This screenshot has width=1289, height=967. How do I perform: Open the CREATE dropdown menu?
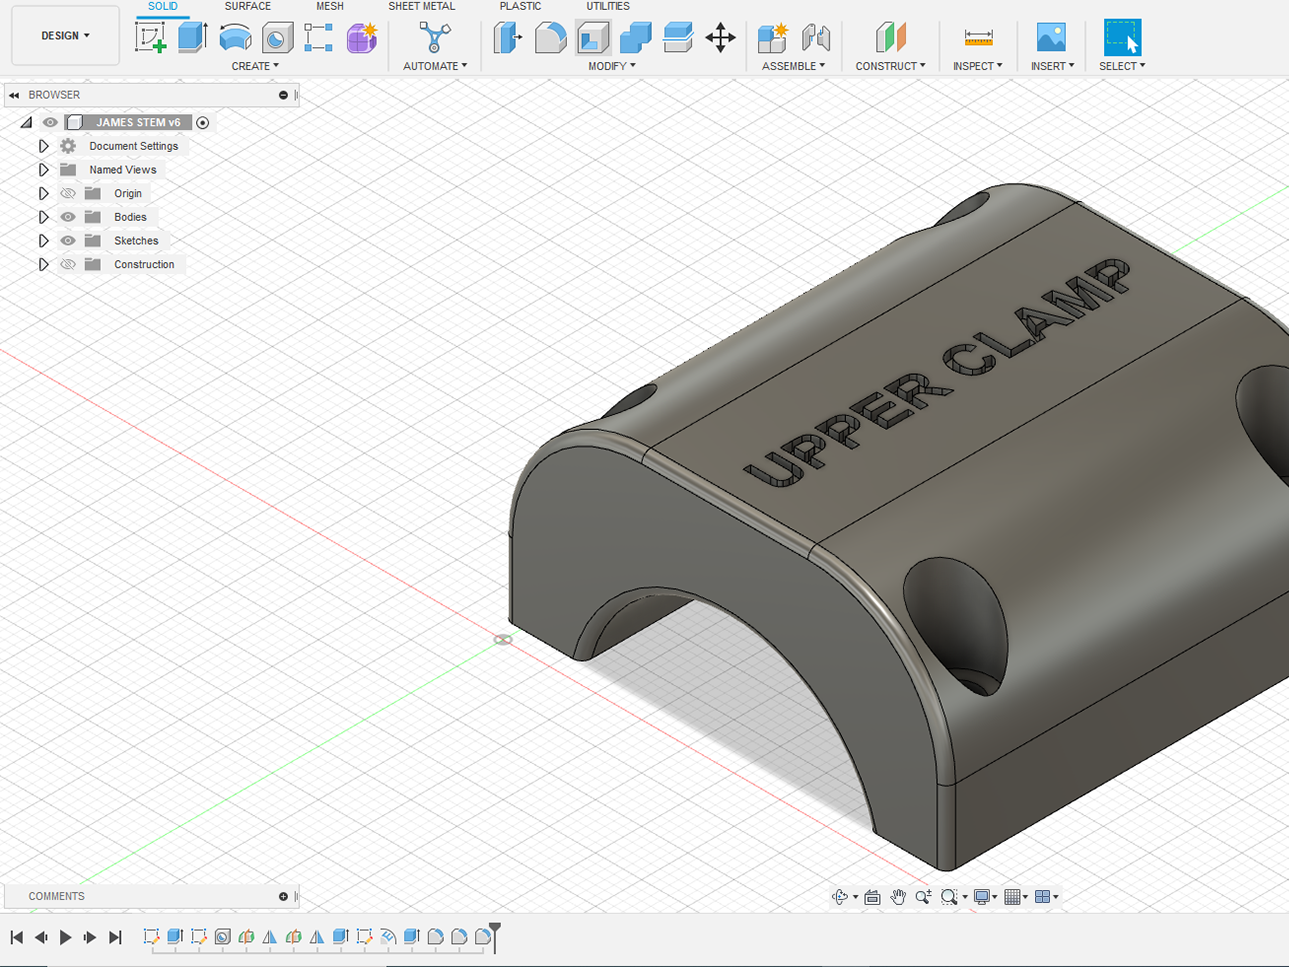[255, 66]
